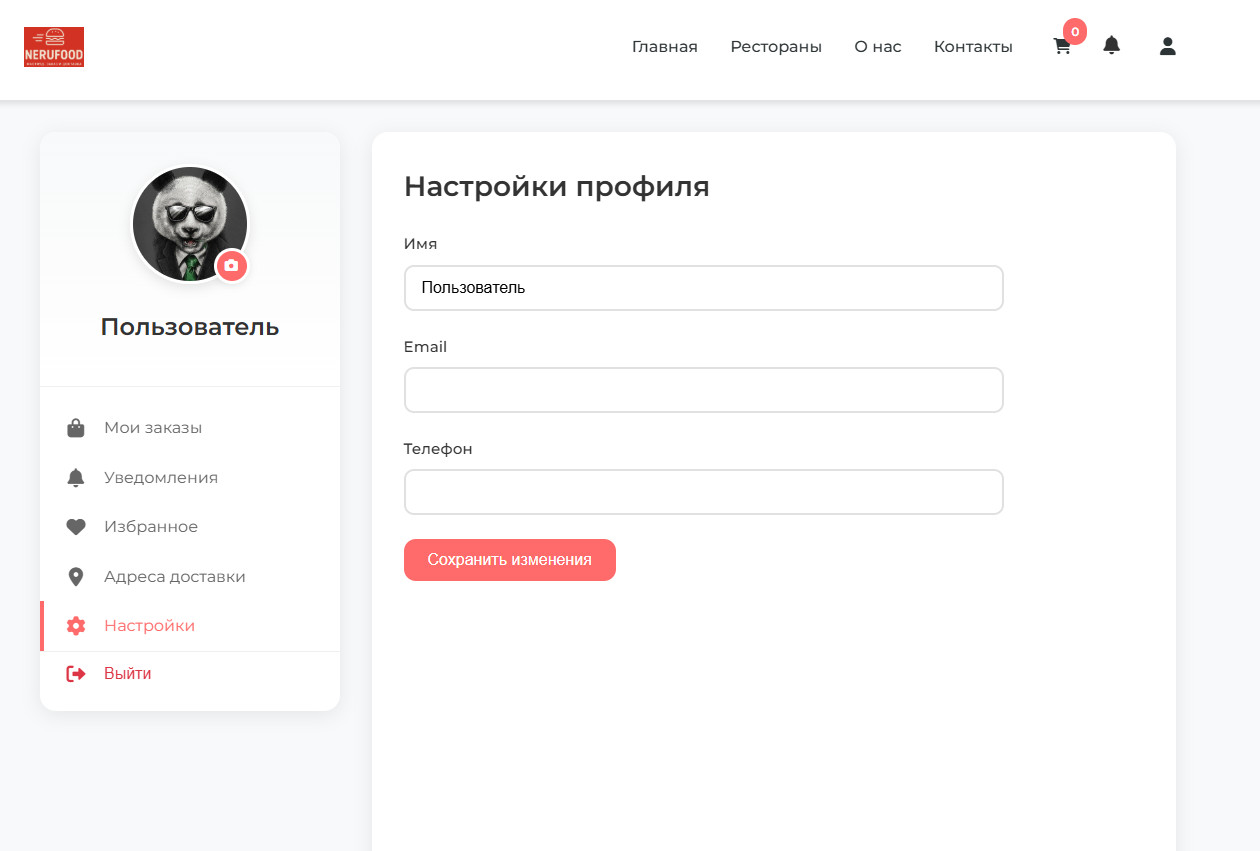This screenshot has height=851, width=1260.
Task: Click the heart icon for favorites
Action: click(76, 527)
